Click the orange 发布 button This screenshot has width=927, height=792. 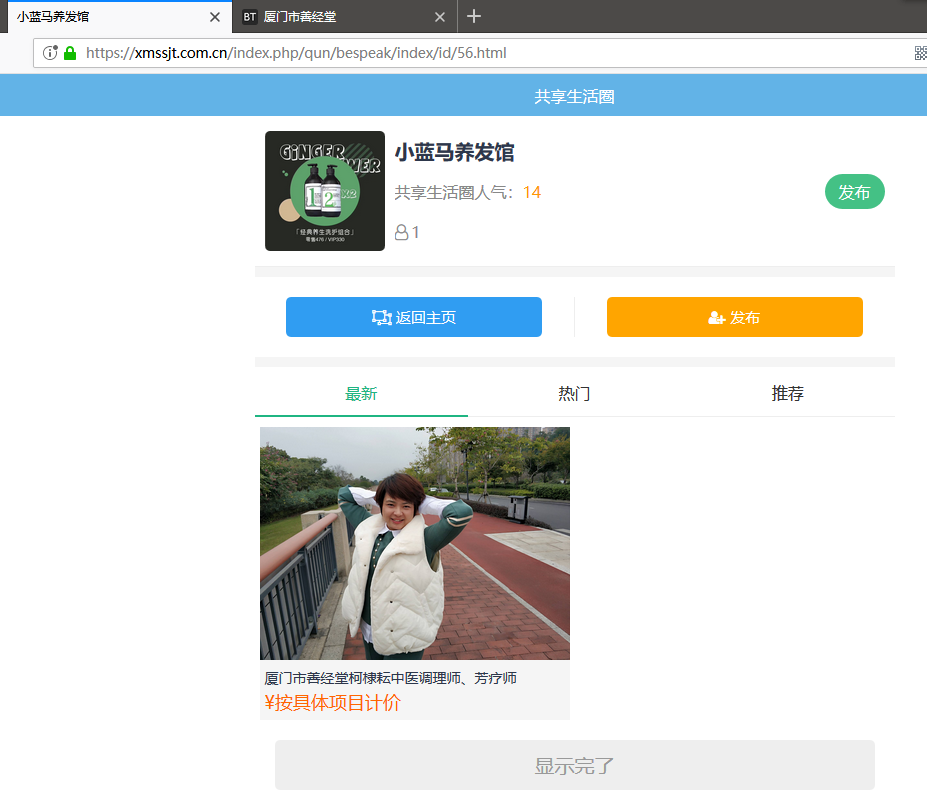(x=734, y=317)
